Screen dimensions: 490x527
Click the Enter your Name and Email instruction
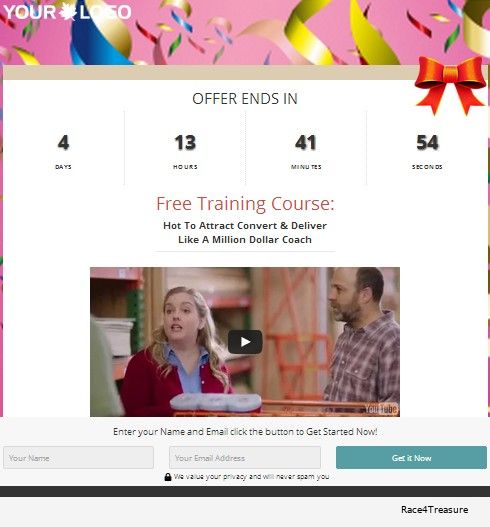(245, 432)
